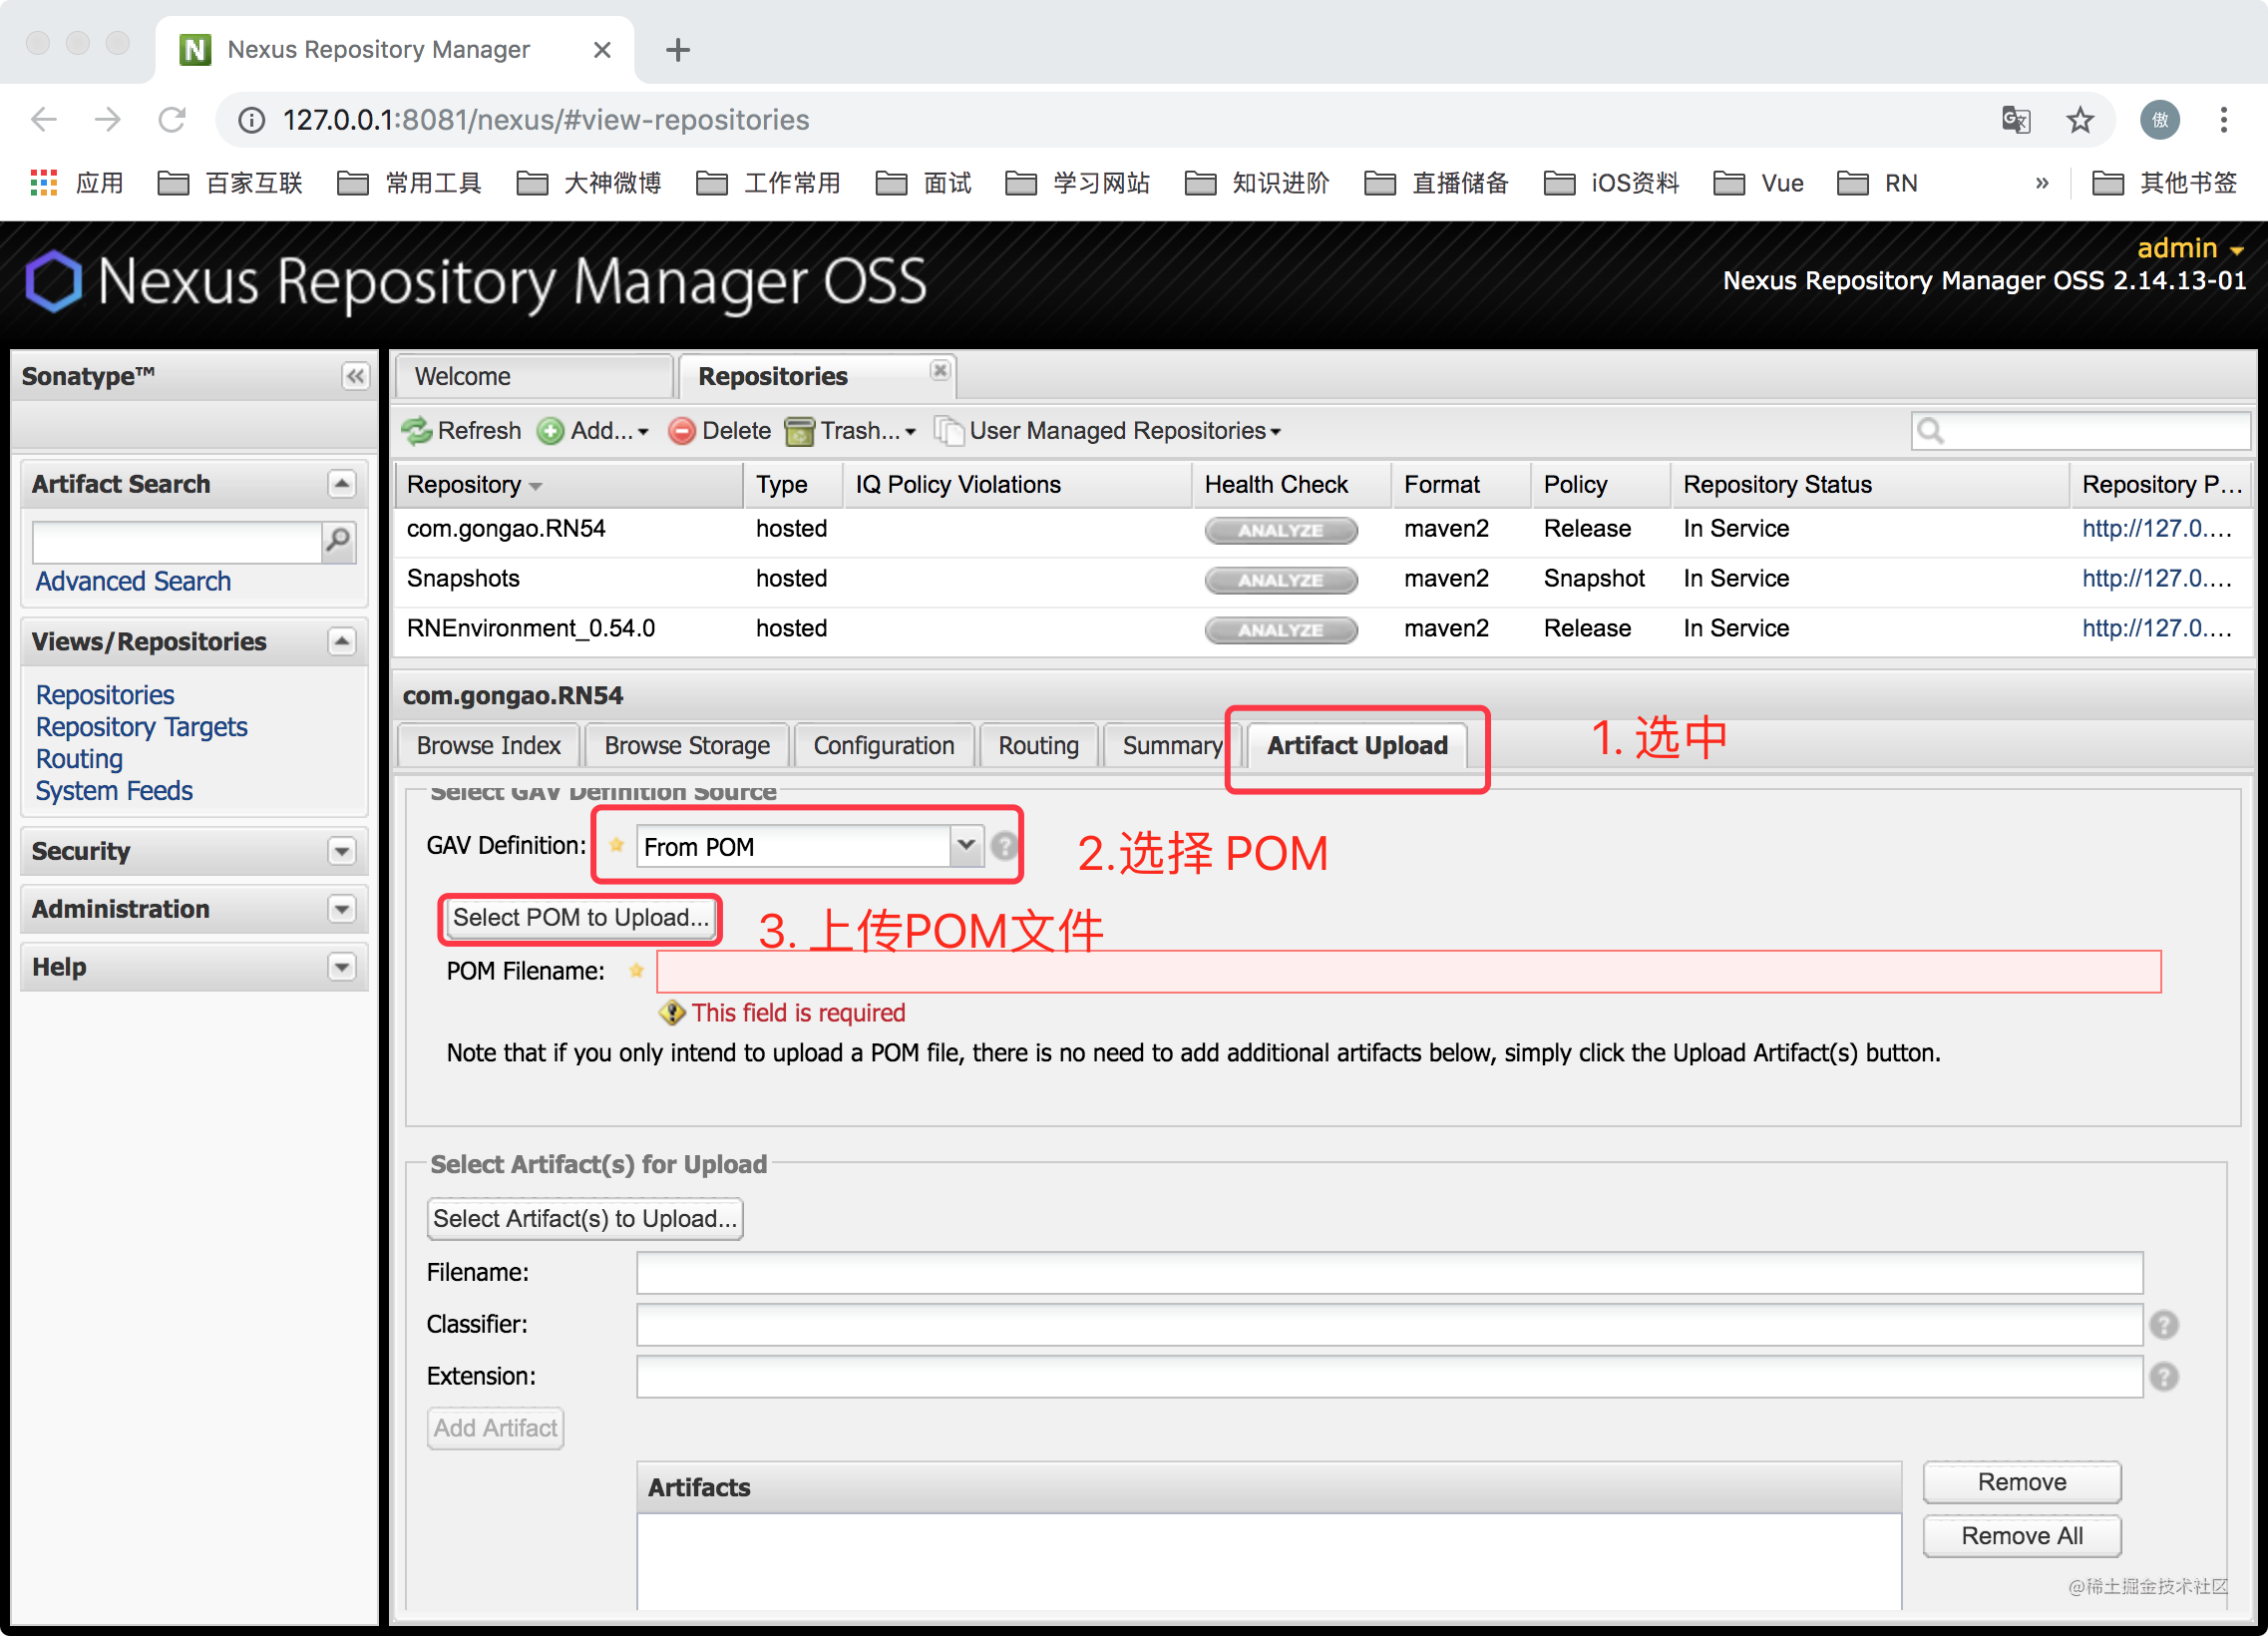Click the ANALYZE button for Snapshots
2268x1636 pixels.
click(1282, 582)
